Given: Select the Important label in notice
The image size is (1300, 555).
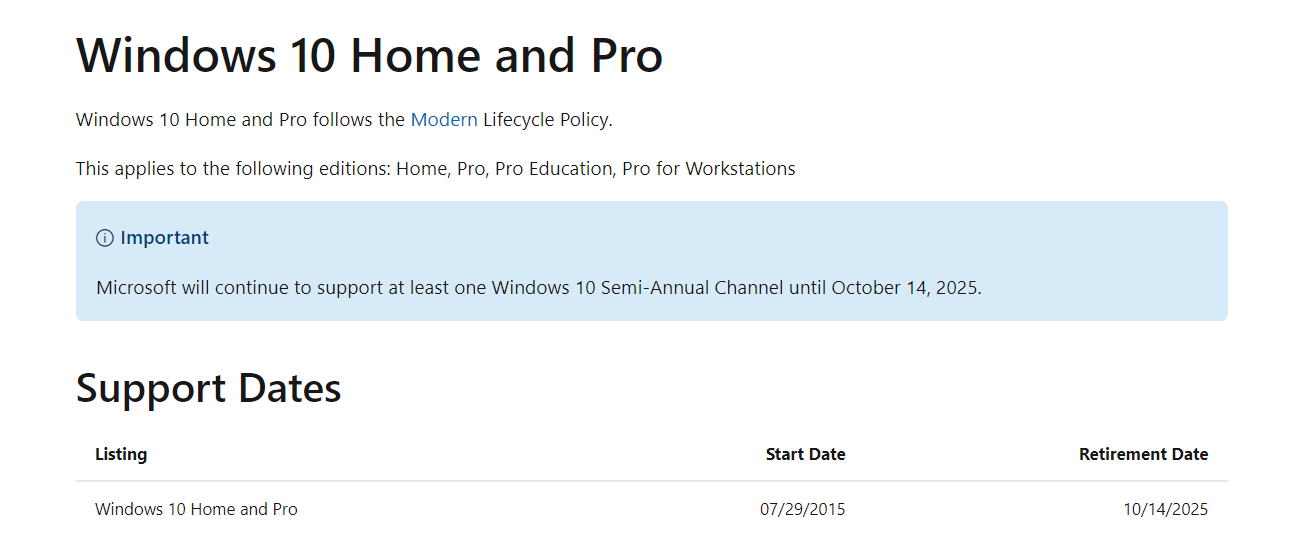Looking at the screenshot, I should [x=164, y=238].
